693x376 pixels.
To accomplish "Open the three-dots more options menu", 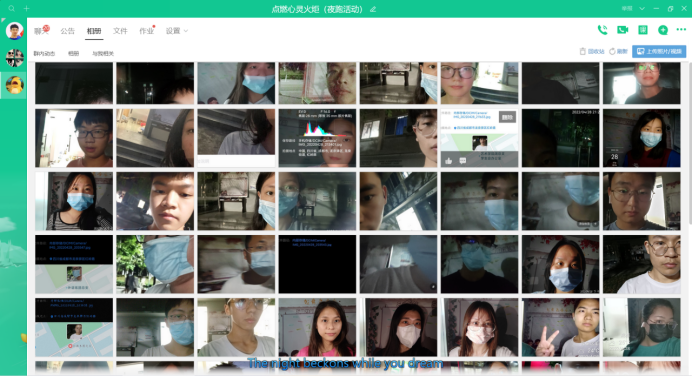I will (681, 29).
